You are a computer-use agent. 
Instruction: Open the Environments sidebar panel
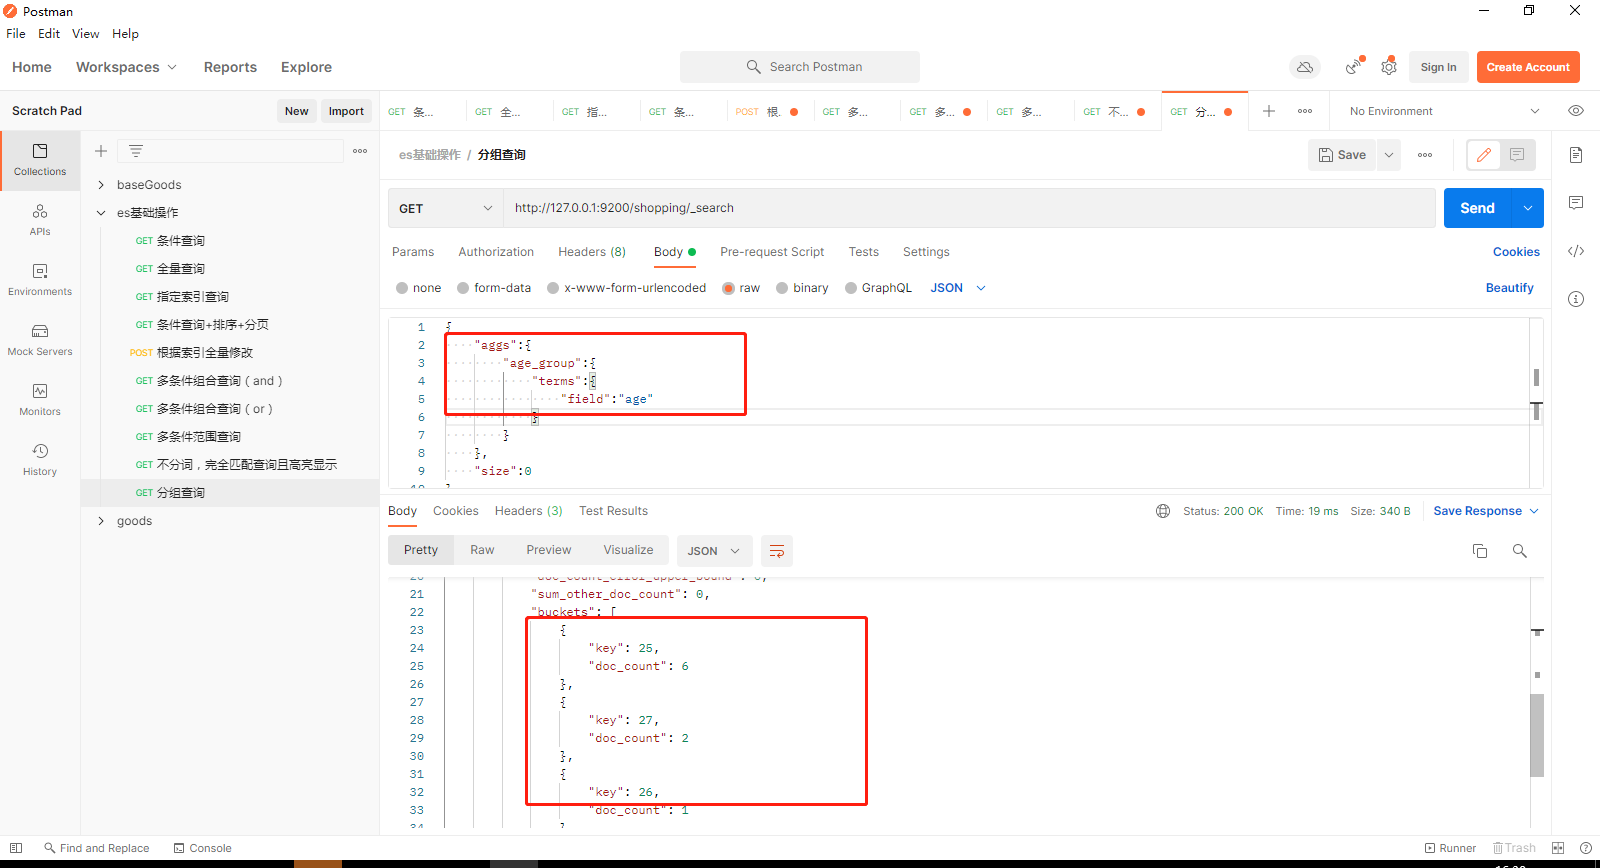coord(40,280)
